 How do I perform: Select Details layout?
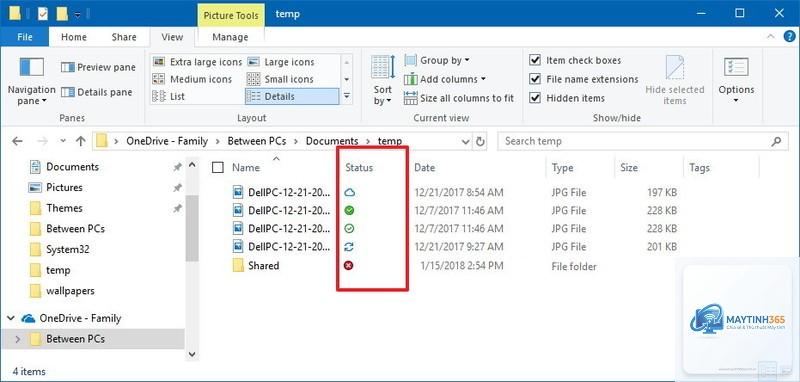(x=292, y=96)
